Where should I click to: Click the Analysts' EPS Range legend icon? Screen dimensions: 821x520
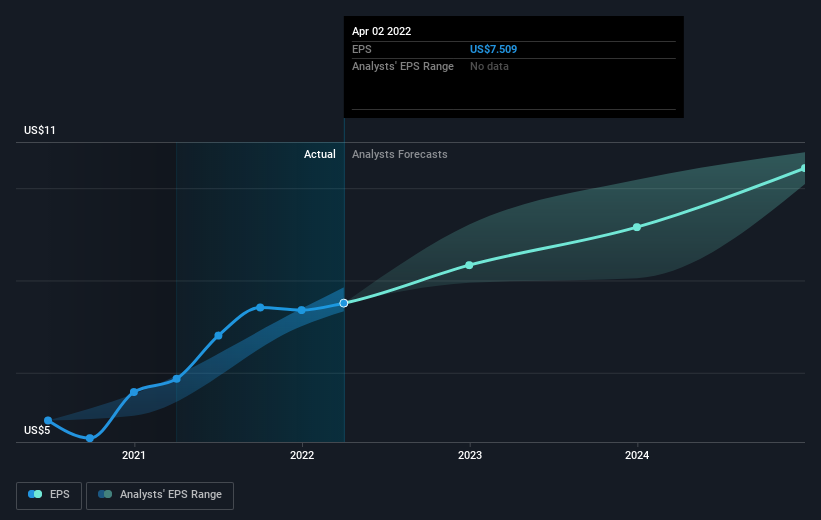point(105,494)
